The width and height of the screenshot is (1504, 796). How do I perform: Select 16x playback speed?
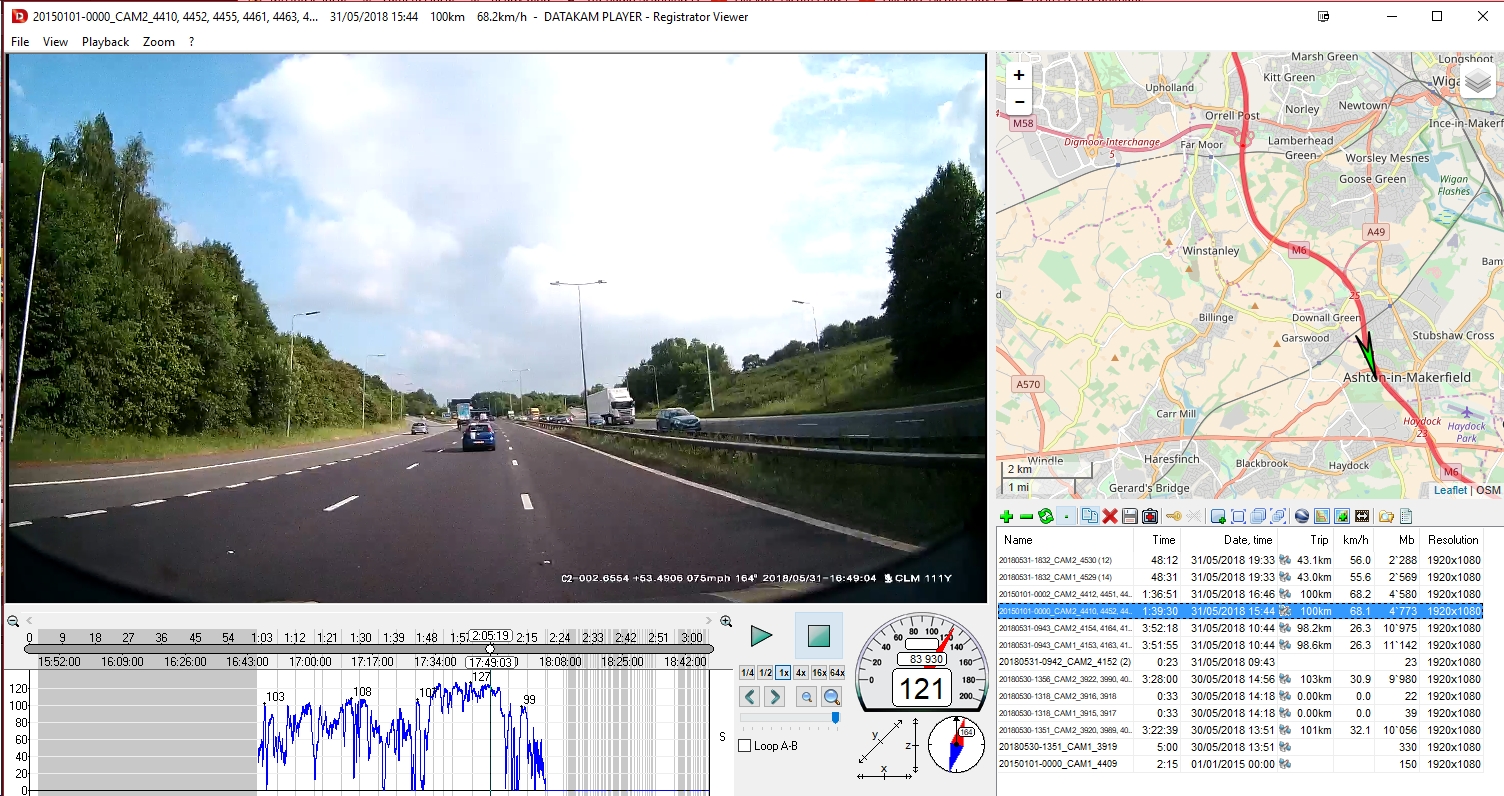[x=819, y=673]
